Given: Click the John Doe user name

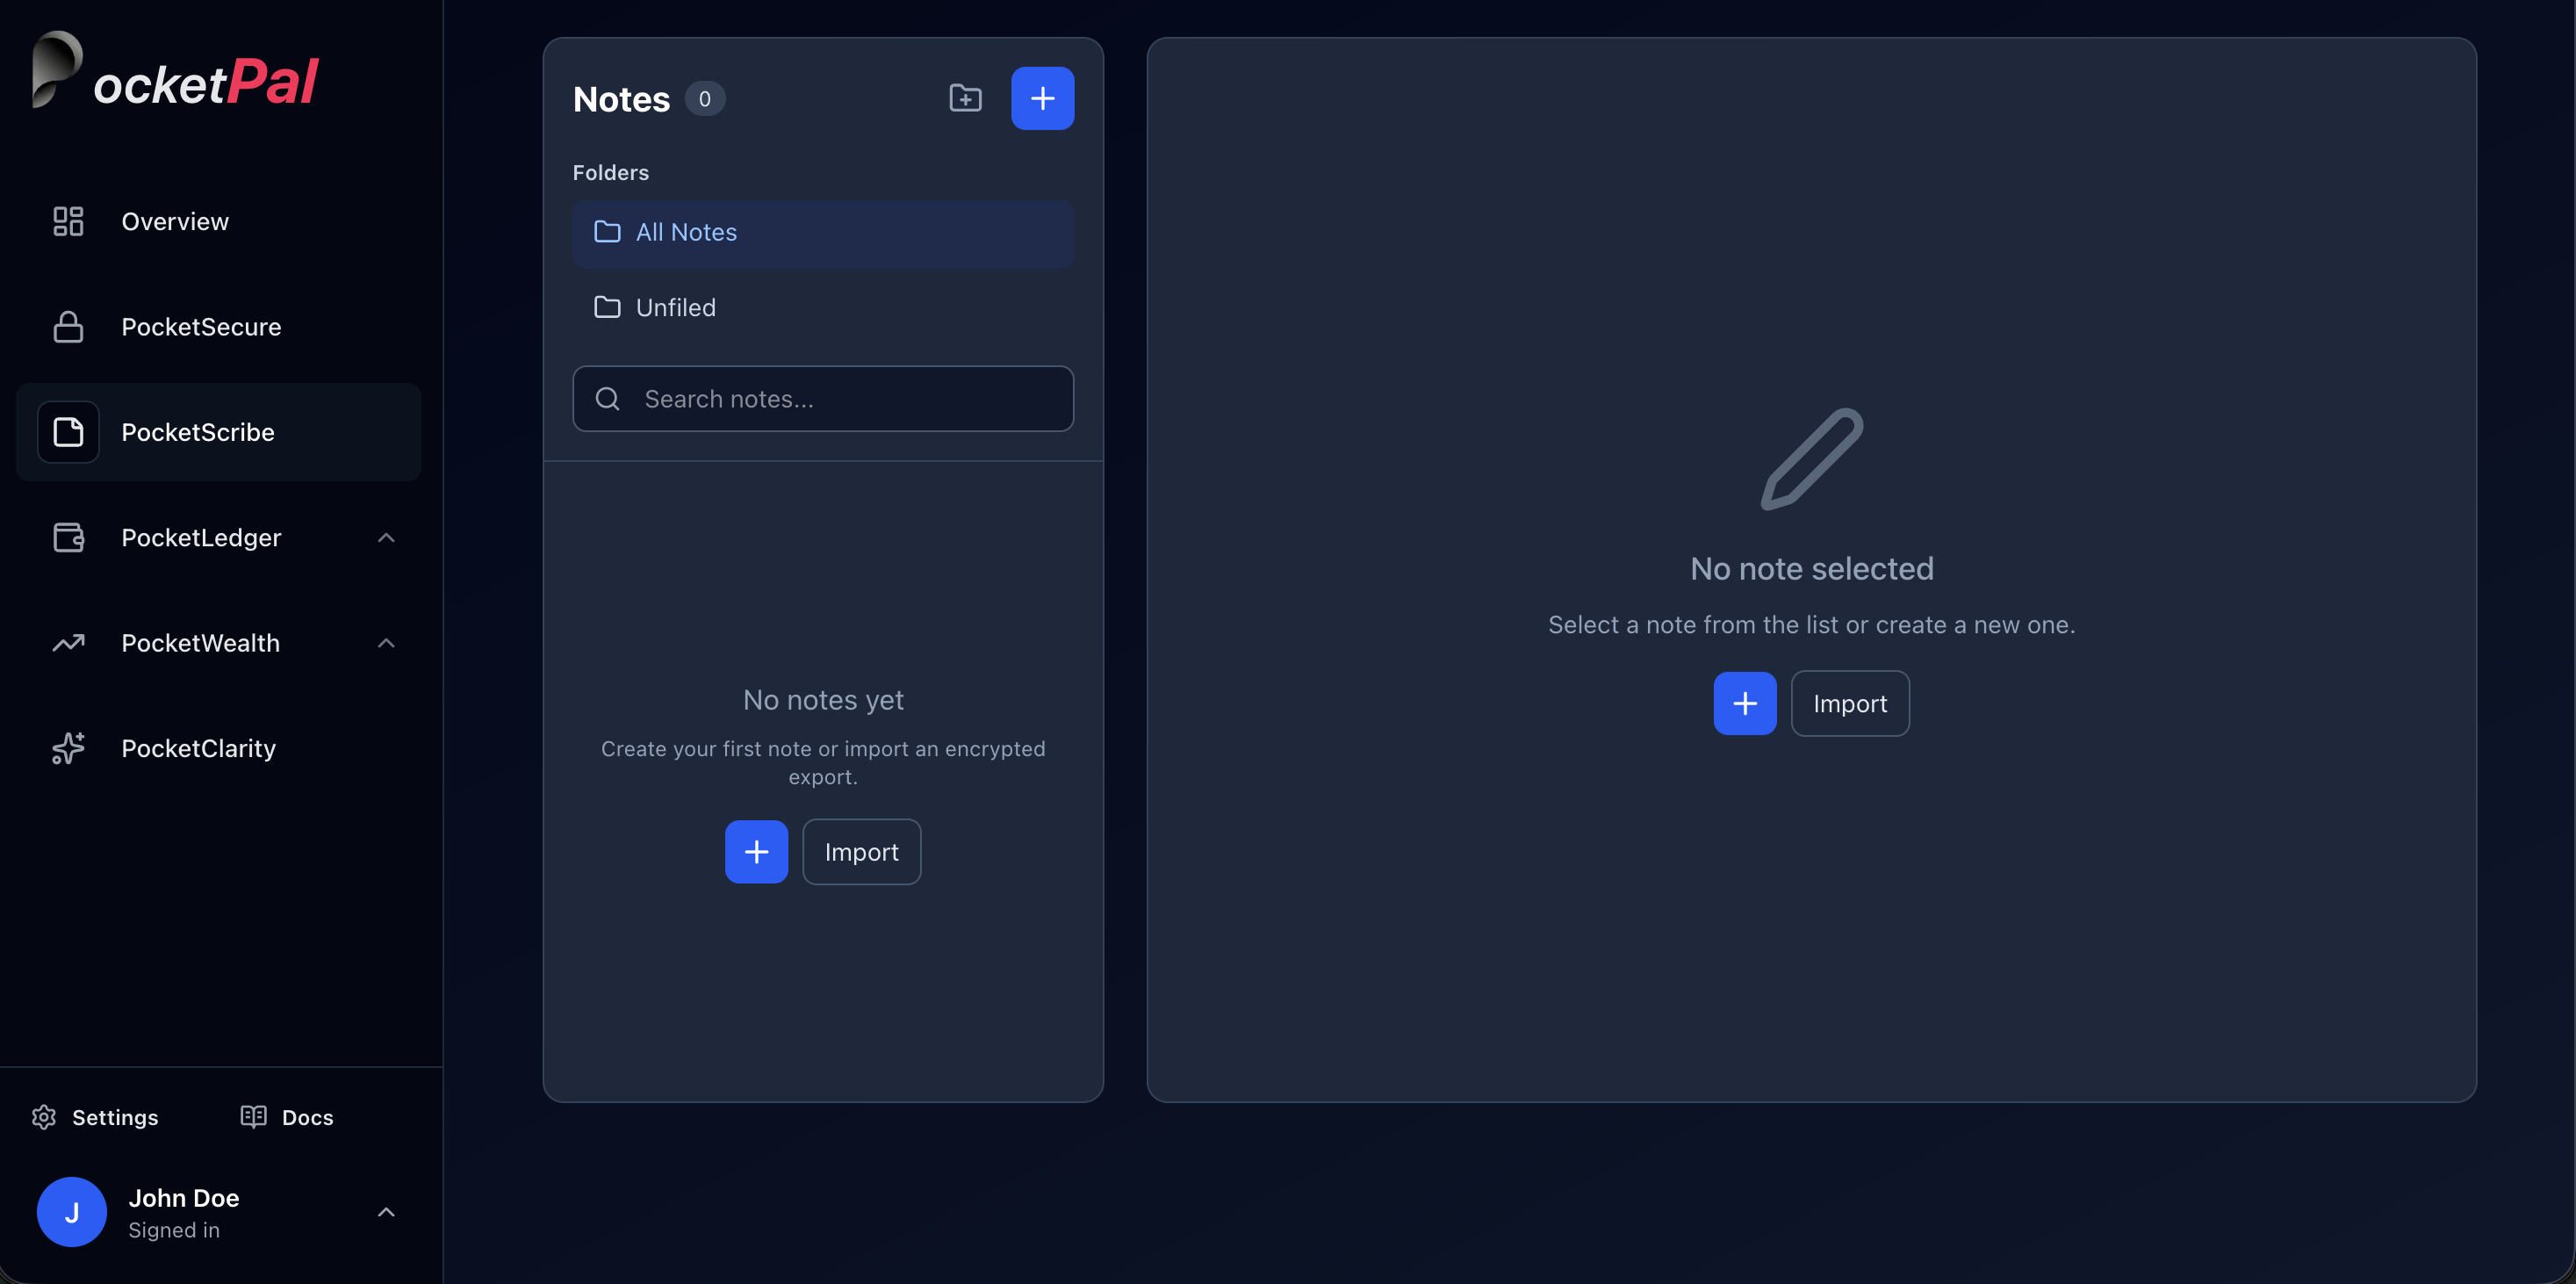Looking at the screenshot, I should pyautogui.click(x=184, y=1198).
